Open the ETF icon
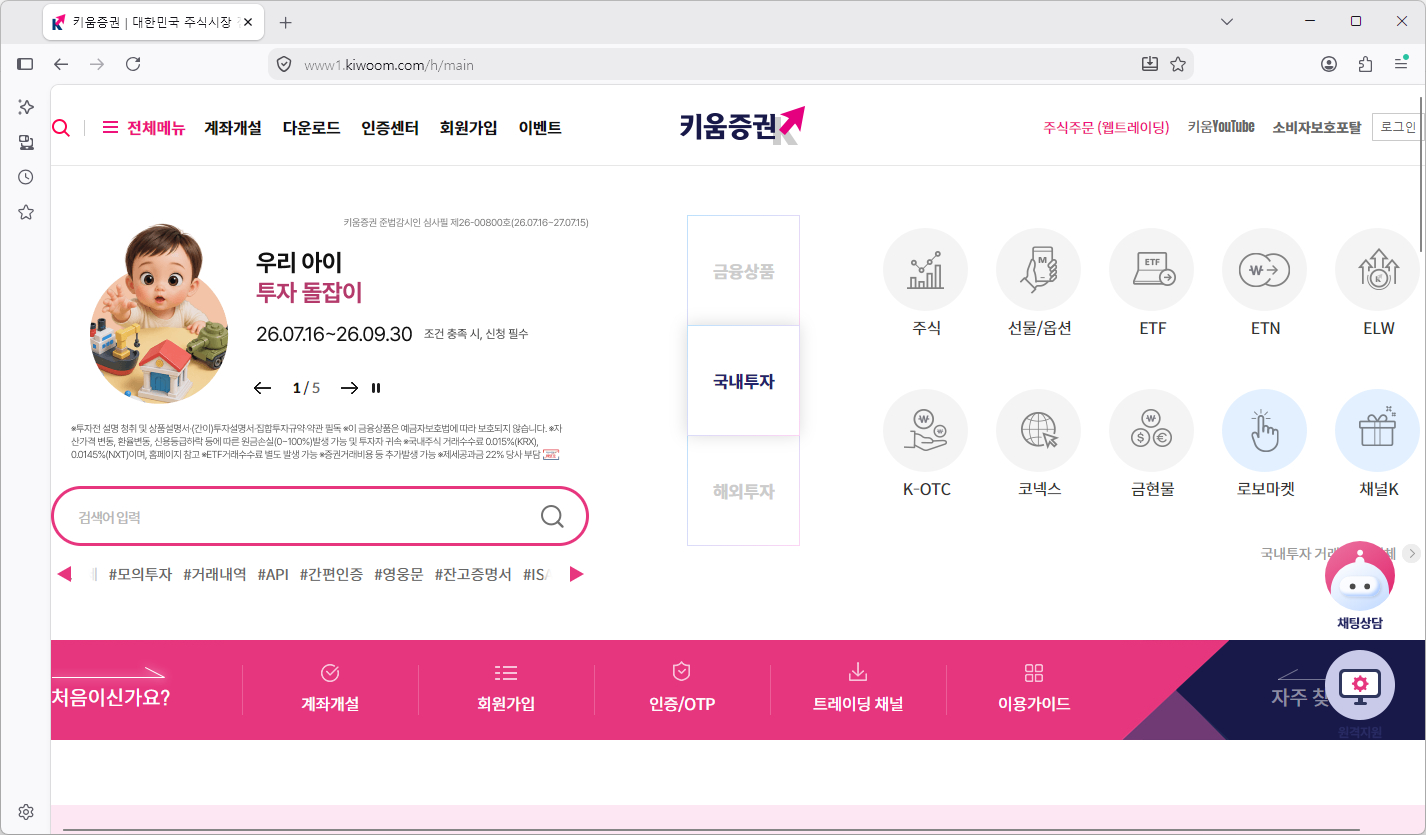The height and width of the screenshot is (835, 1426). pos(1152,271)
